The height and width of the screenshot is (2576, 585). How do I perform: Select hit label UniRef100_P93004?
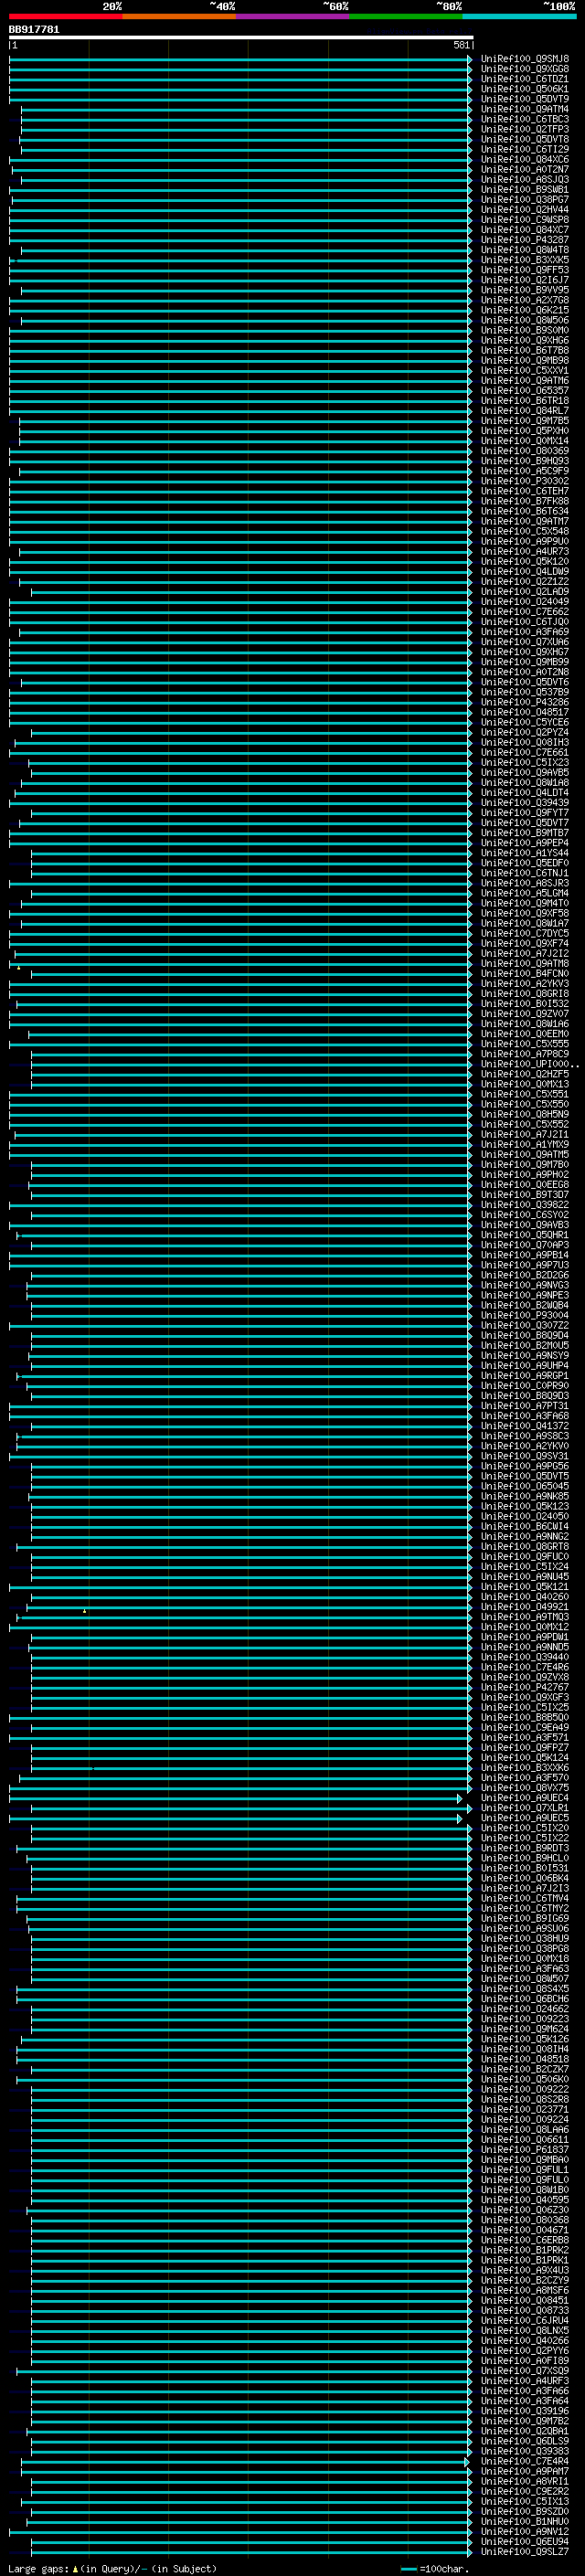(525, 1316)
